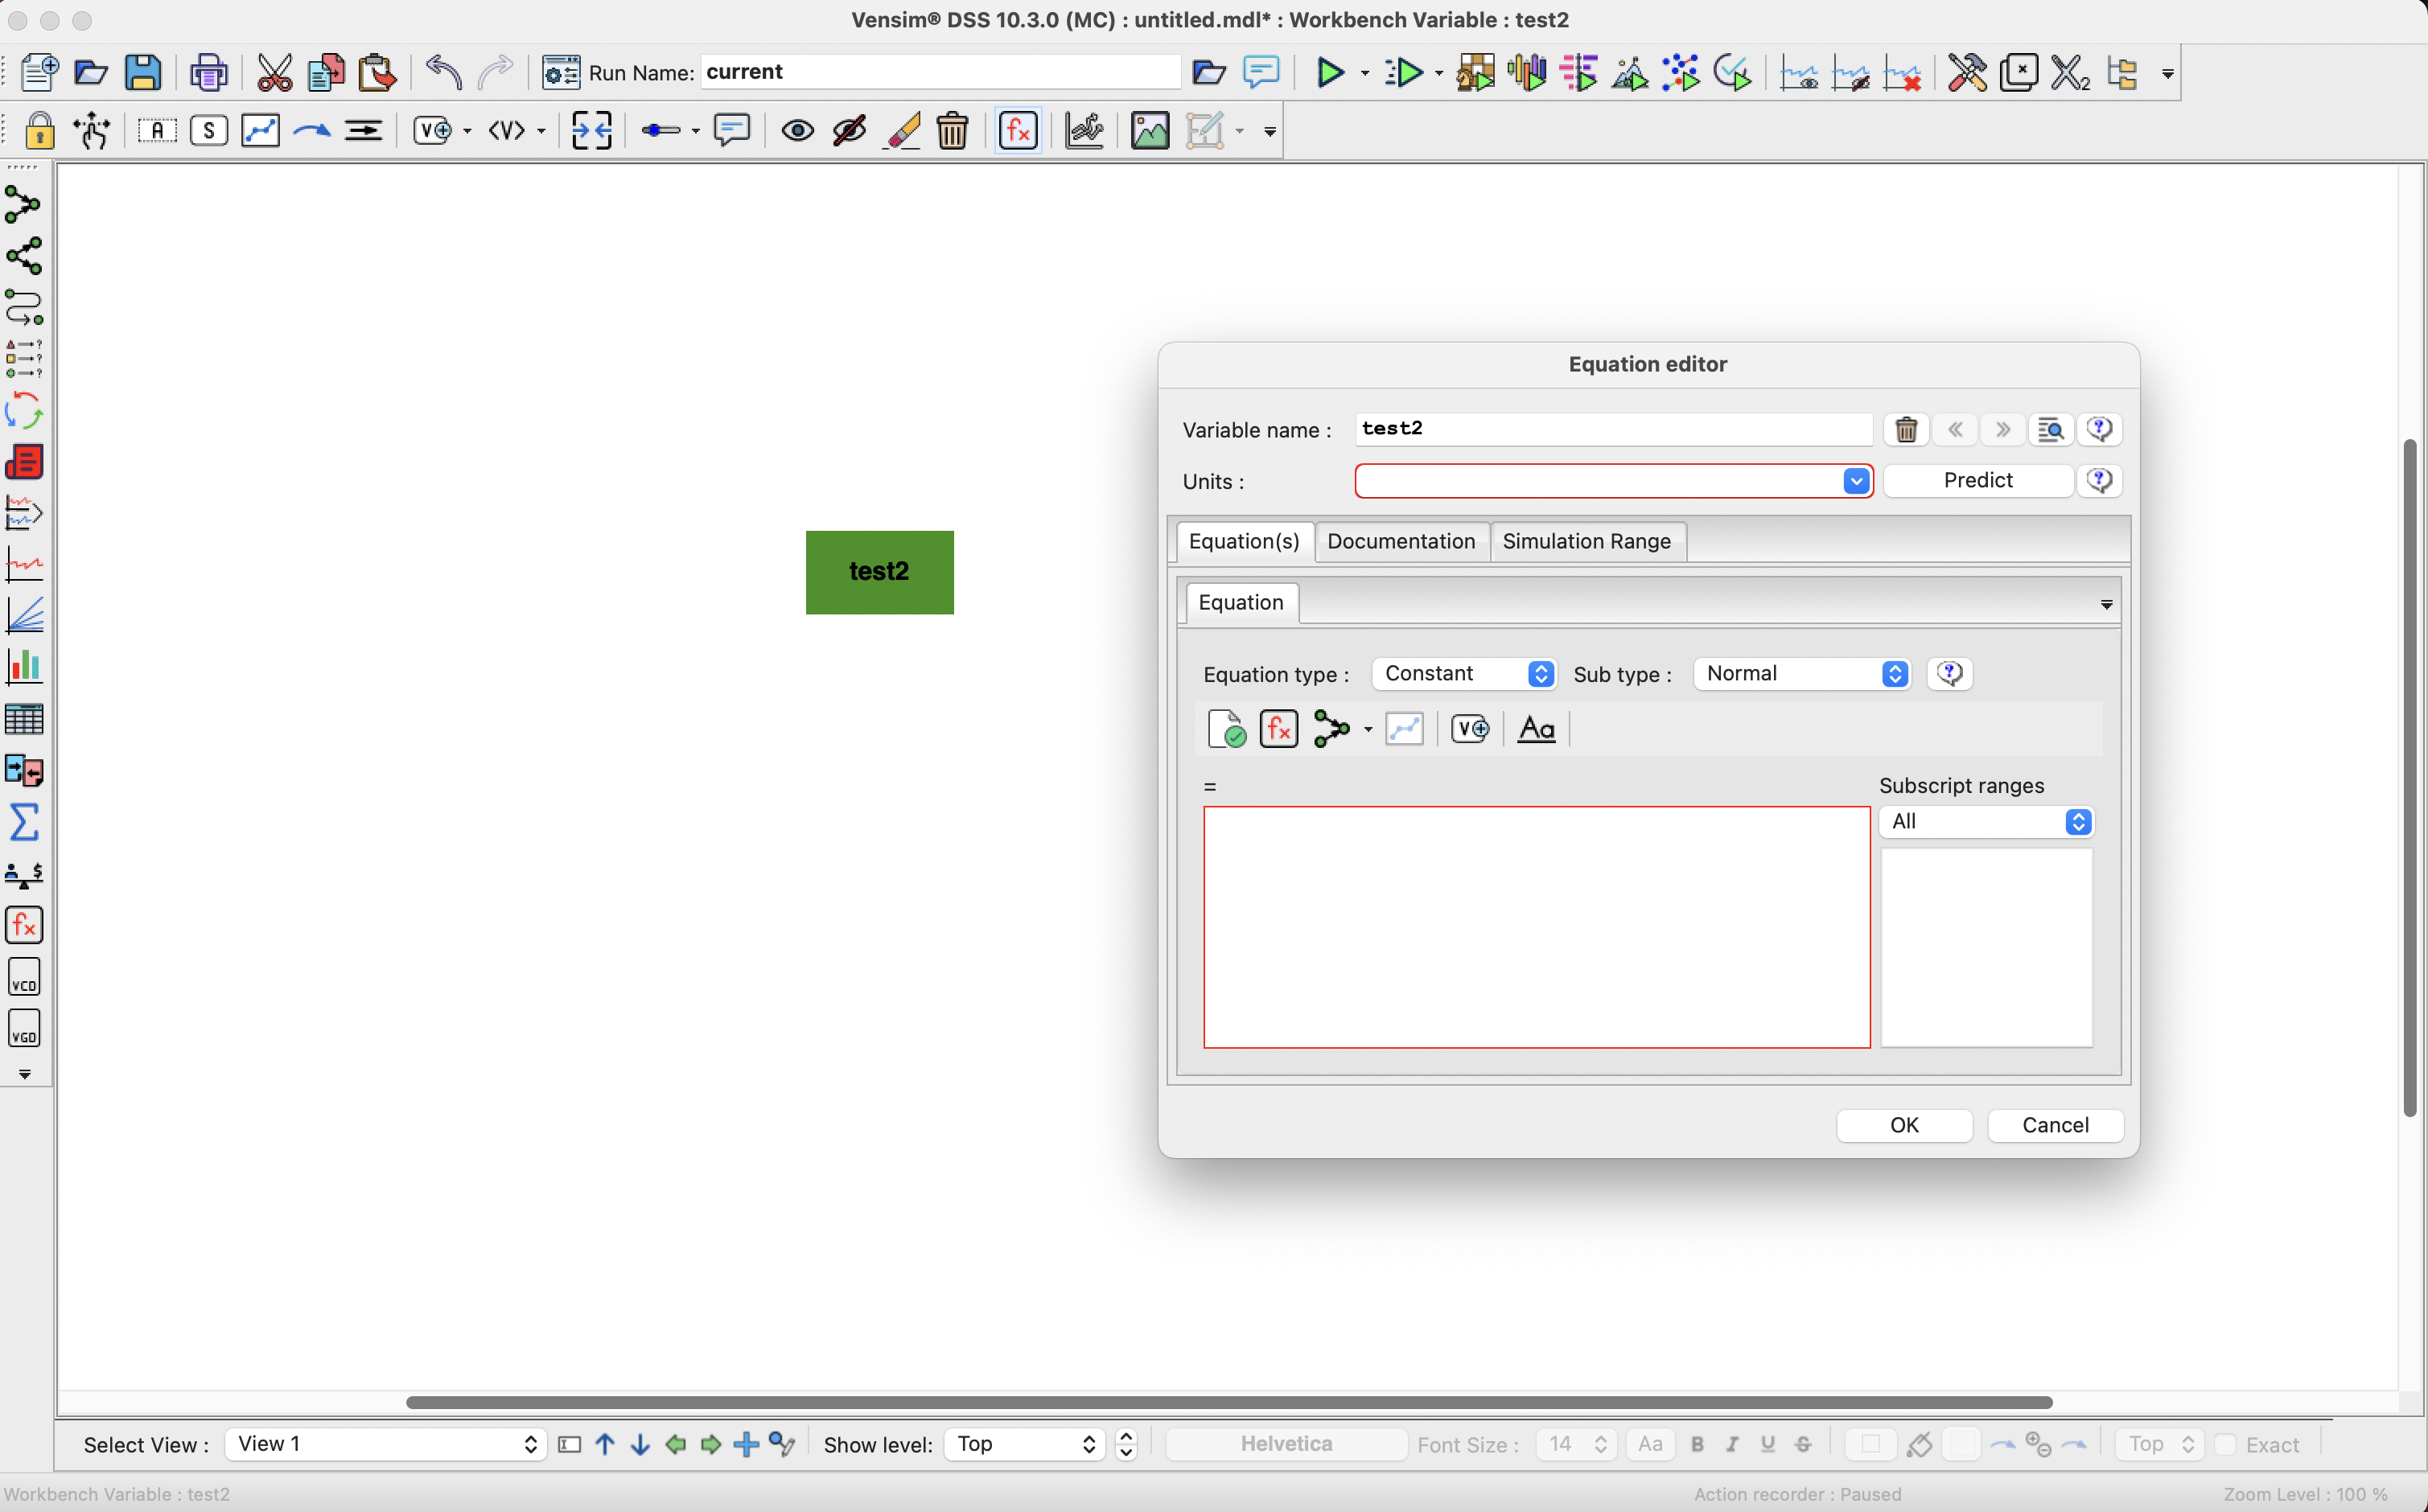Viewport: 2428px width, 1512px height.
Task: Open the Statistics sigma tool
Action: pyautogui.click(x=24, y=822)
